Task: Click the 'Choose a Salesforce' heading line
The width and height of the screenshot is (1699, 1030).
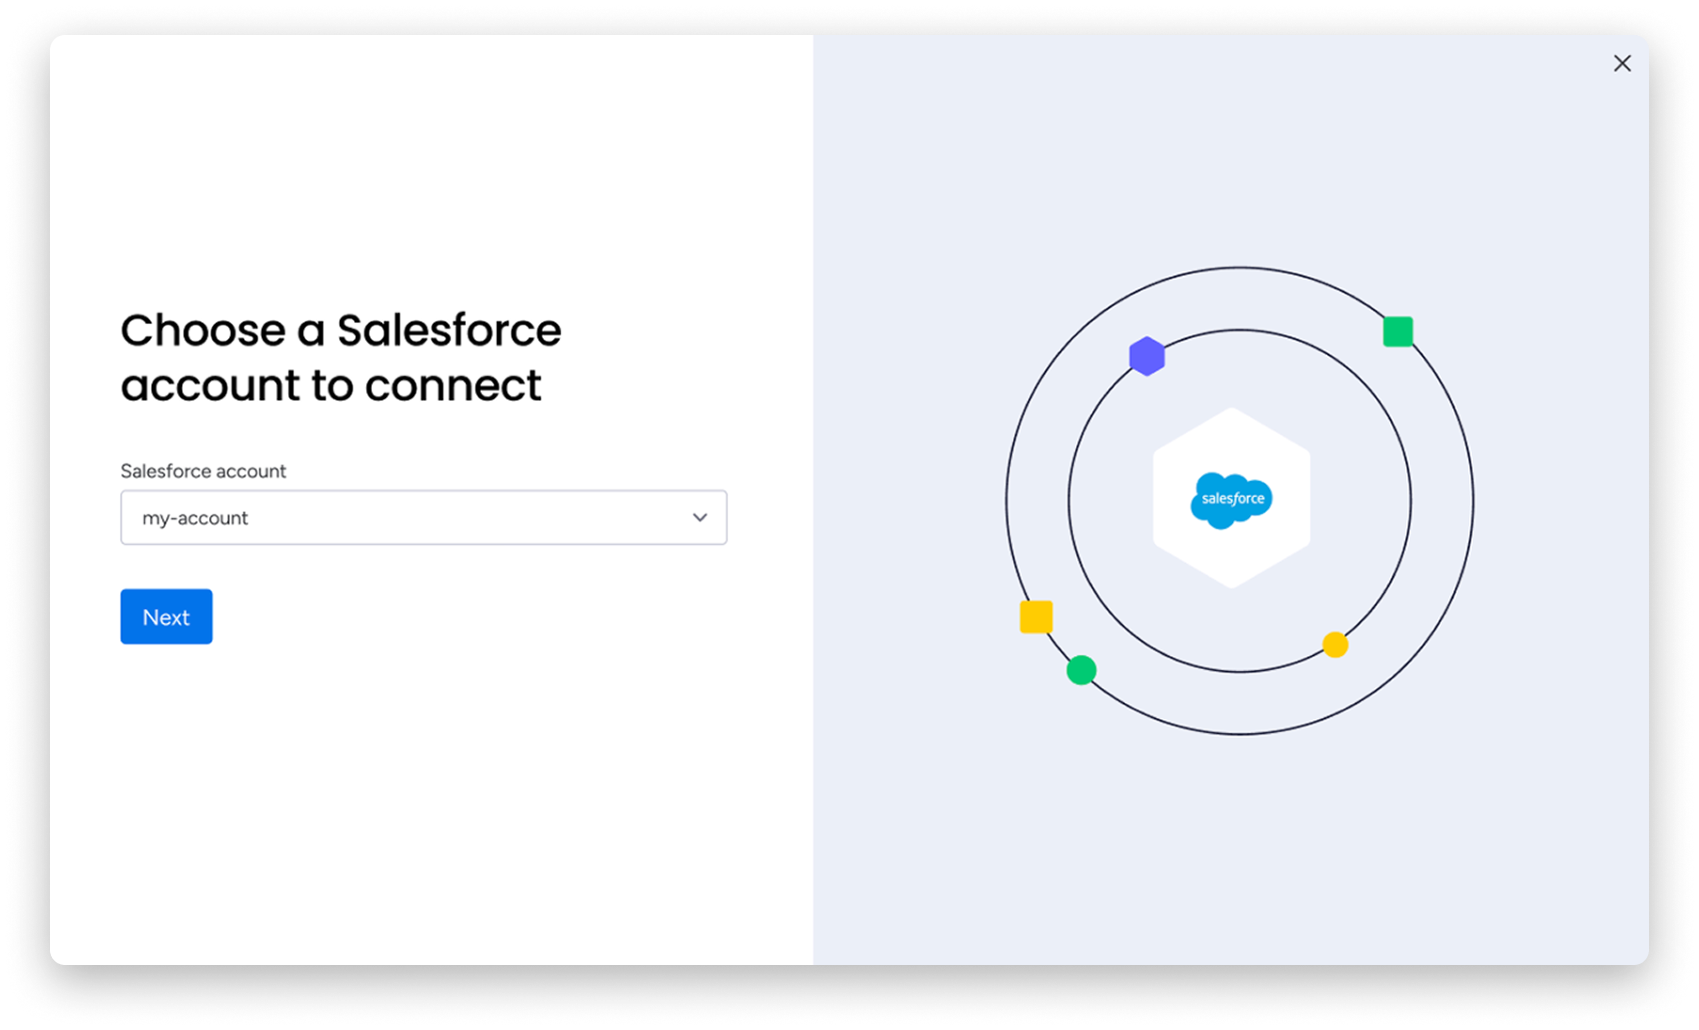Action: 340,331
